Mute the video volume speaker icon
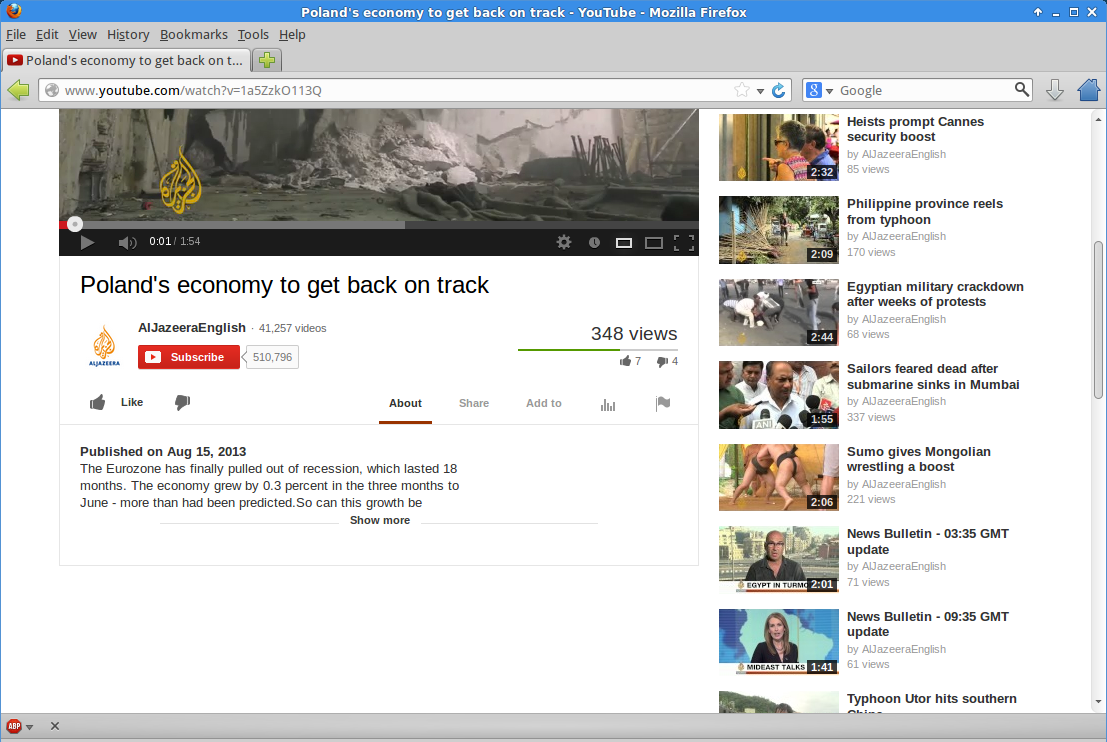 pyautogui.click(x=127, y=243)
